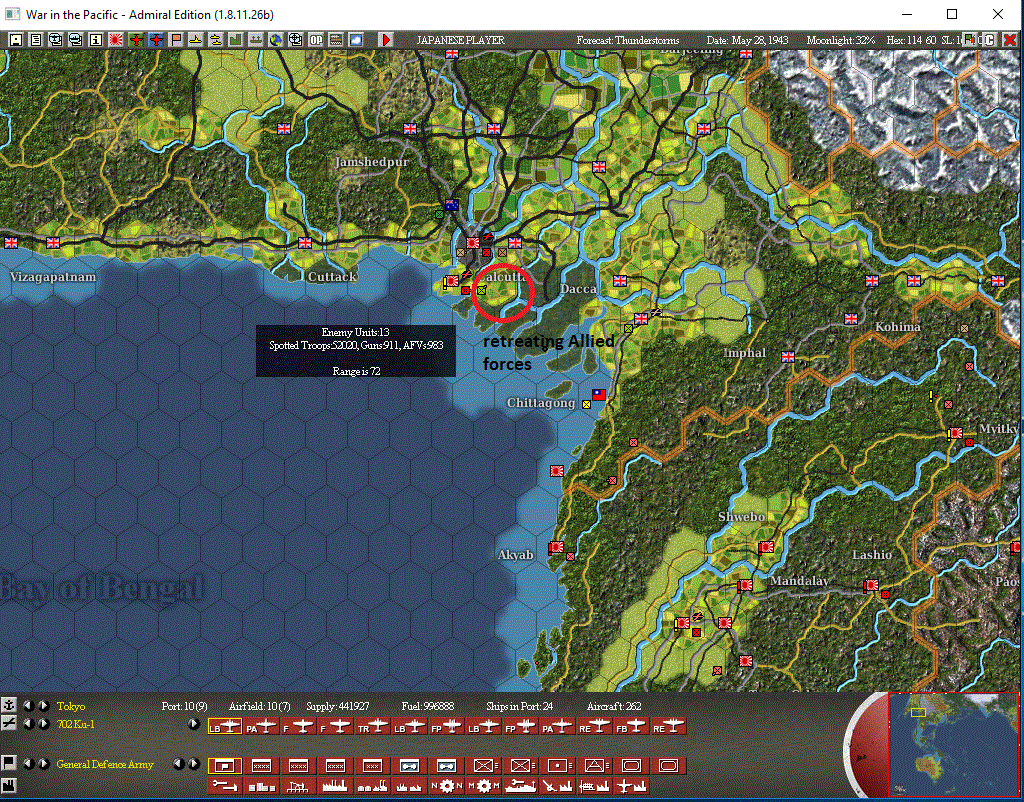Go to previous unit before General Defence Army

(x=28, y=764)
